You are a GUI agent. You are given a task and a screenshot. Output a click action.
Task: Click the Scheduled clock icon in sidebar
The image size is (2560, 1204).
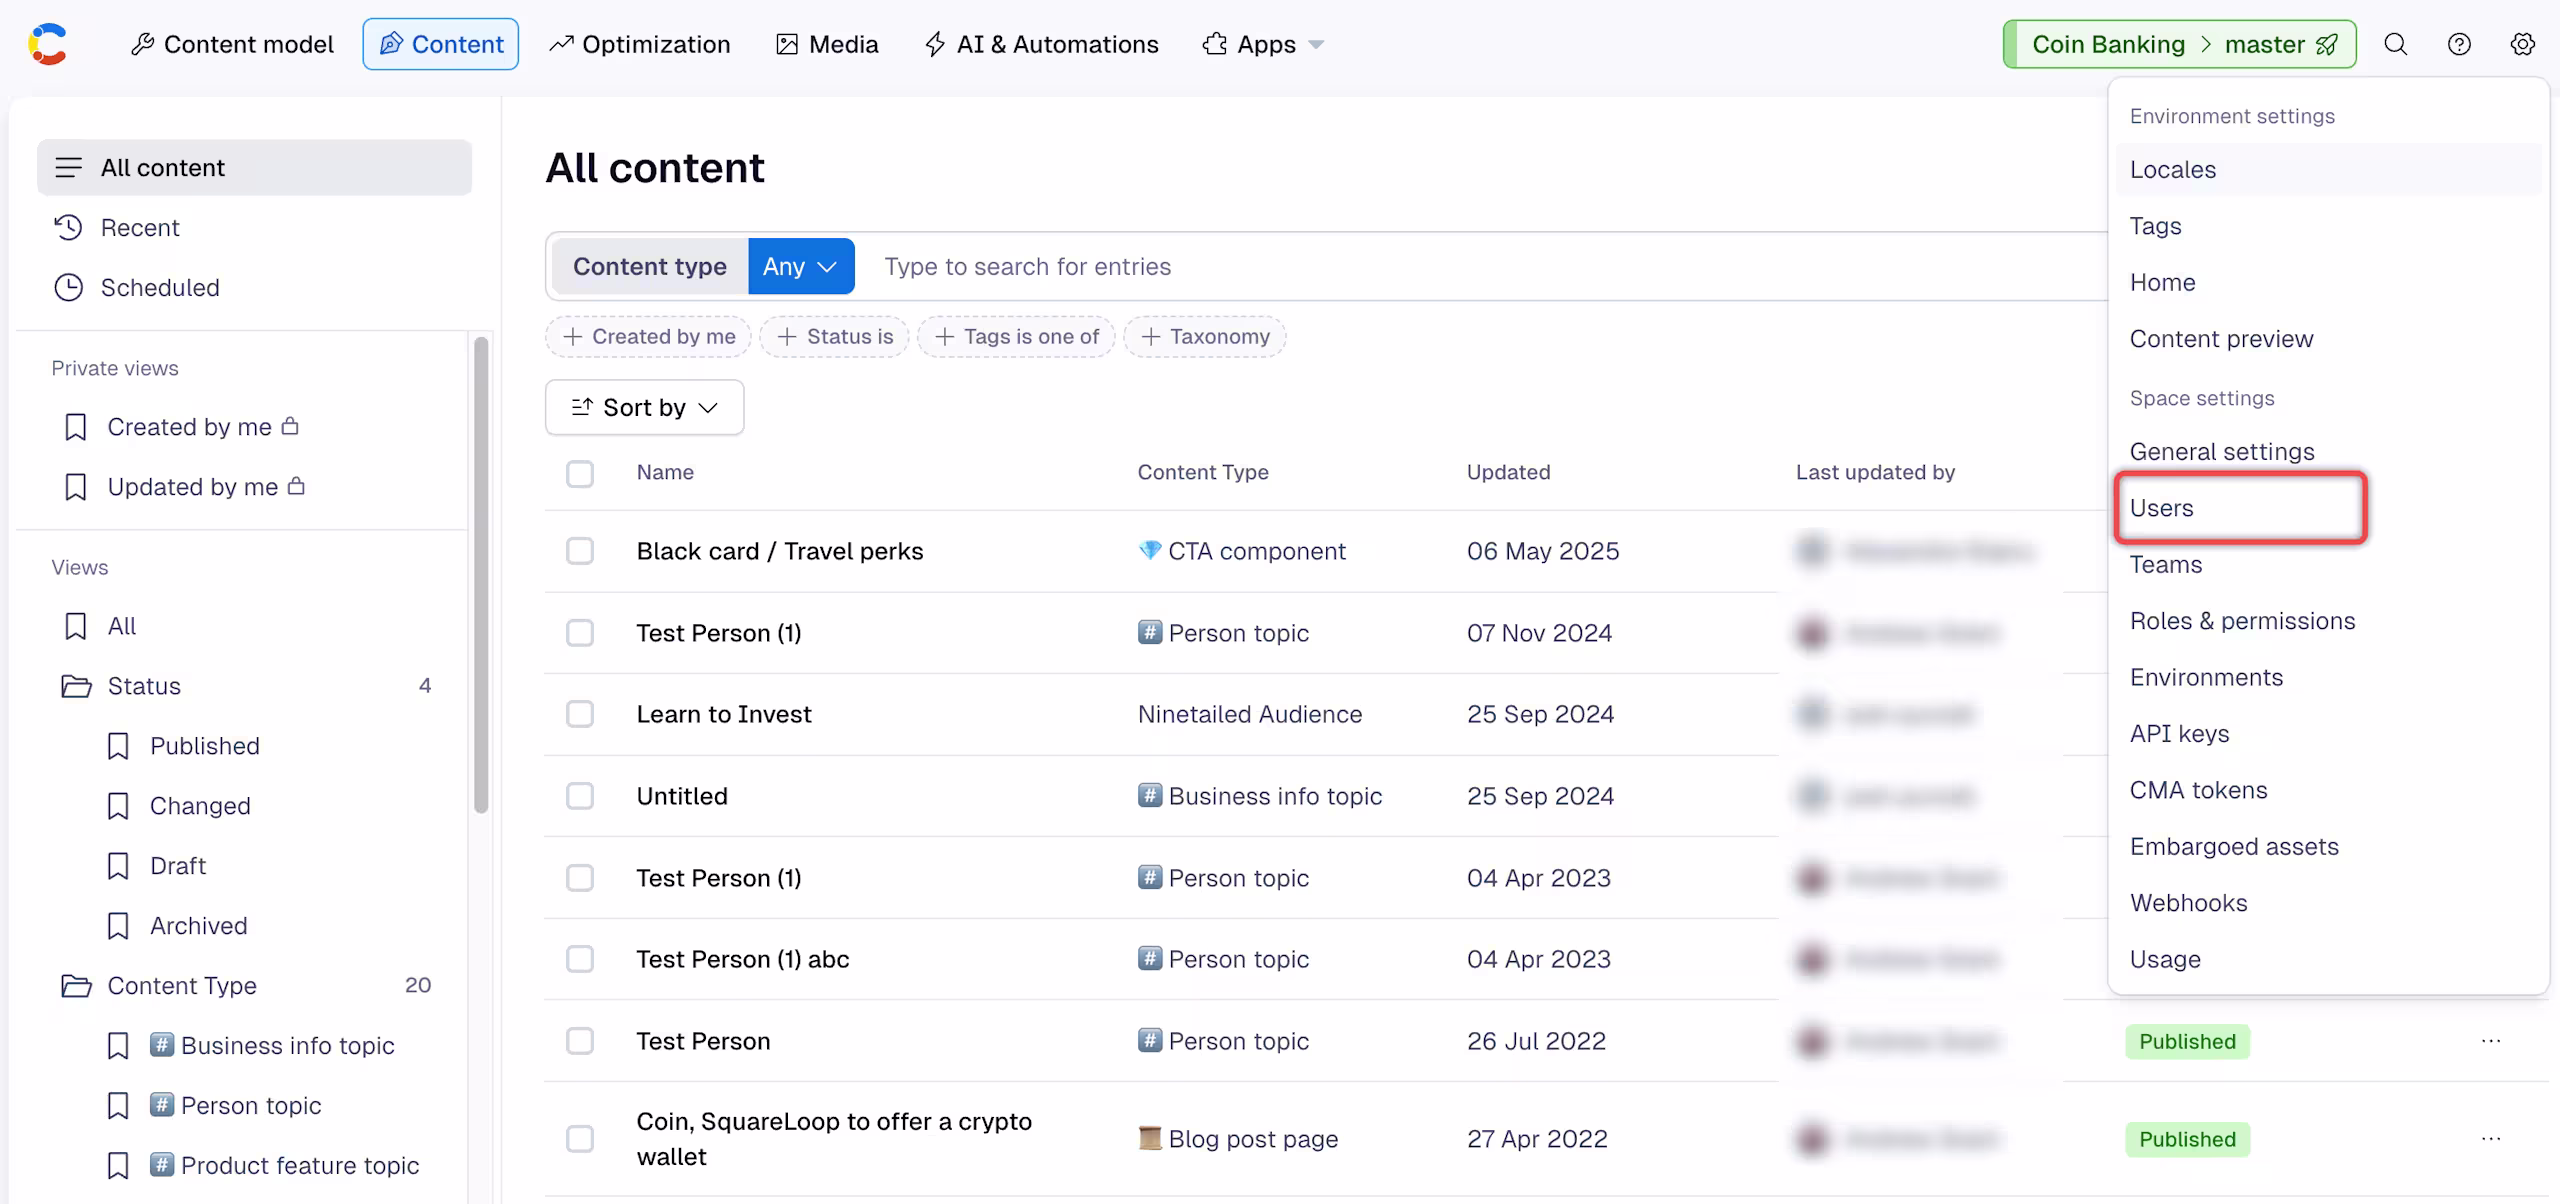tap(68, 288)
